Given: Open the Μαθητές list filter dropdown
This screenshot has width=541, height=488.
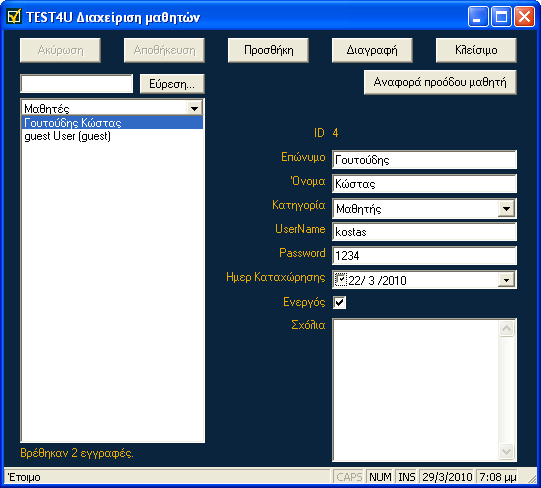Looking at the screenshot, I should (x=195, y=108).
